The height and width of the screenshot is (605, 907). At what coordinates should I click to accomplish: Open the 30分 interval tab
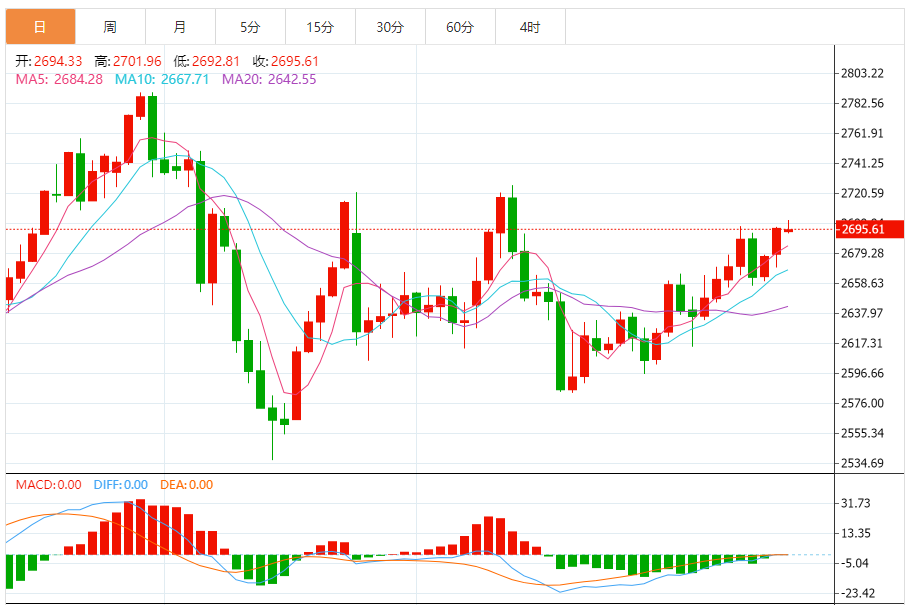click(390, 27)
